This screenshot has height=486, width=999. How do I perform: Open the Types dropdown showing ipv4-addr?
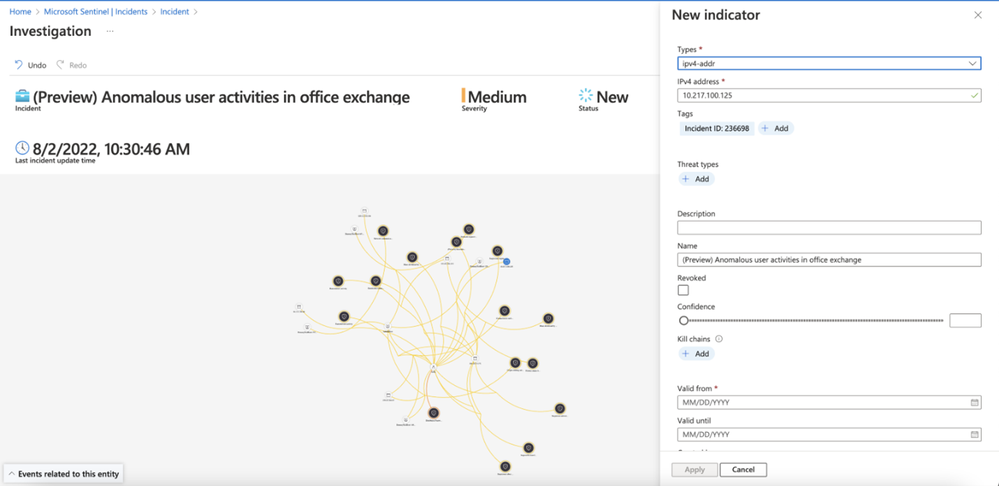(x=829, y=63)
